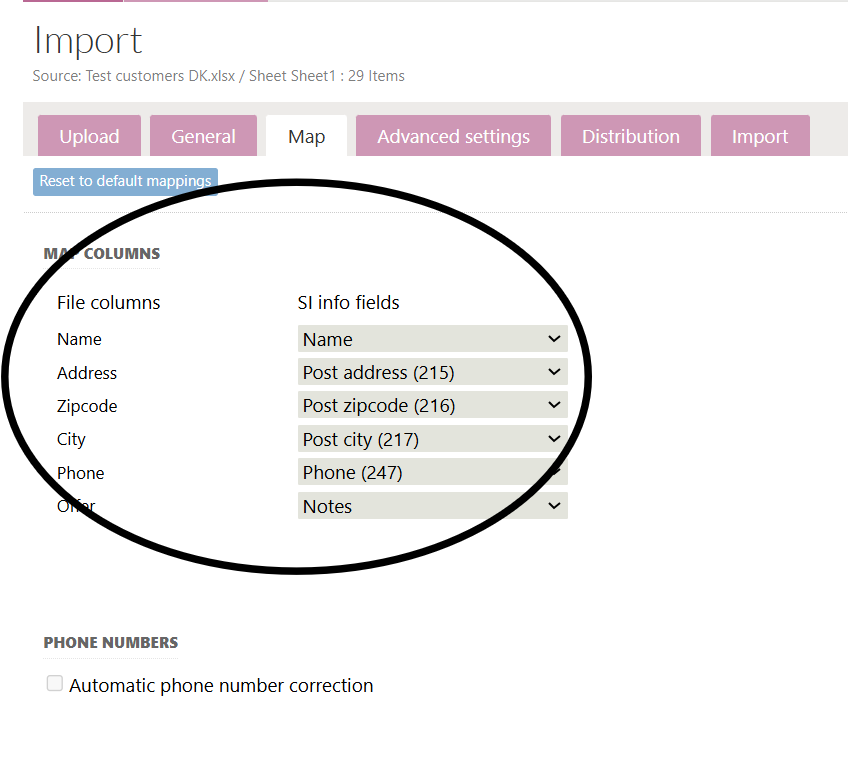
Task: Open the Post address (215) dropdown
Action: point(432,373)
